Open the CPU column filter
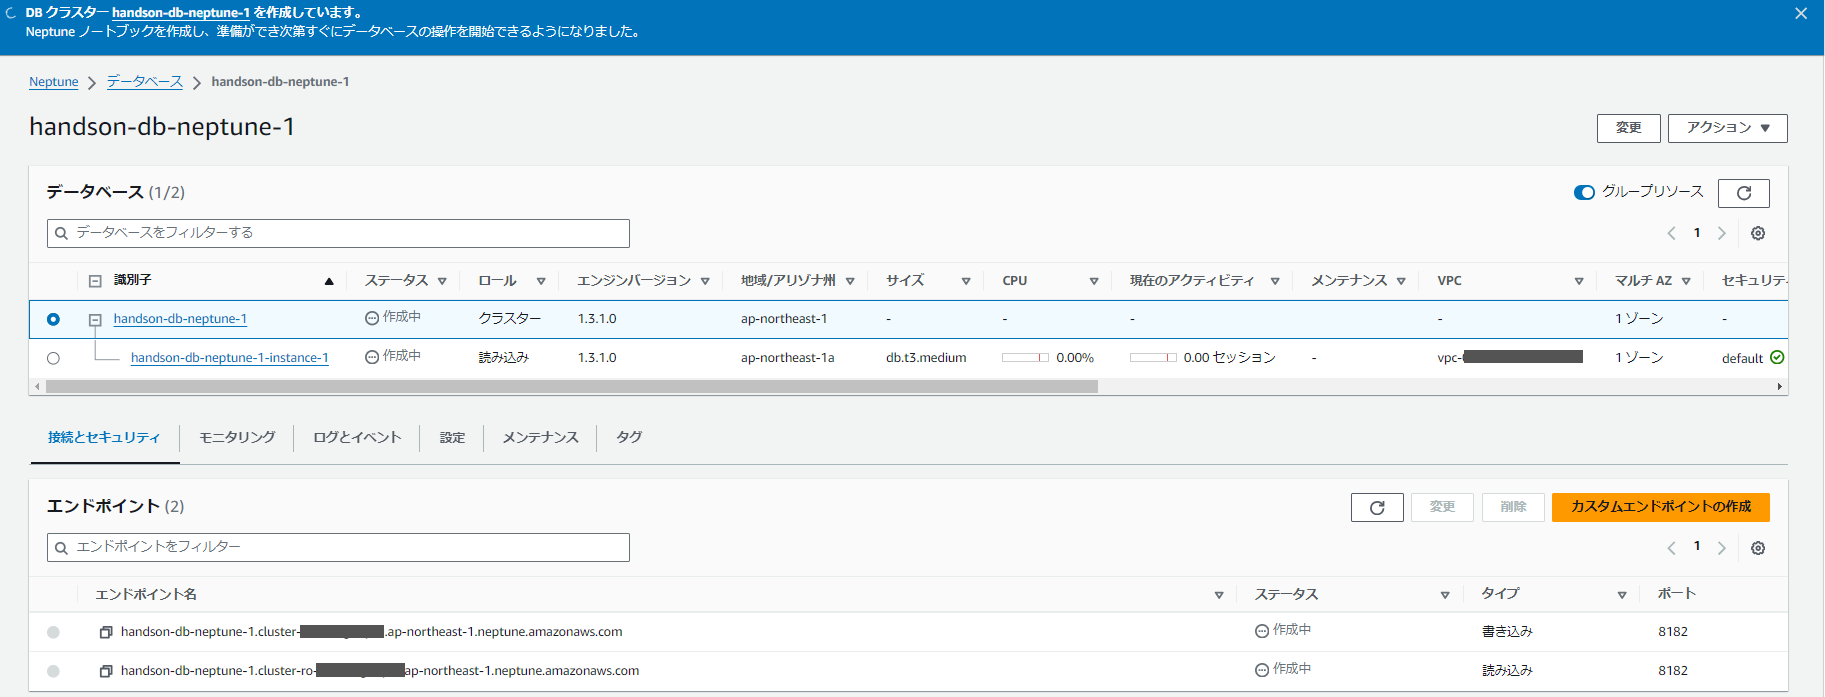Viewport: 1825px width, 697px height. point(1094,281)
